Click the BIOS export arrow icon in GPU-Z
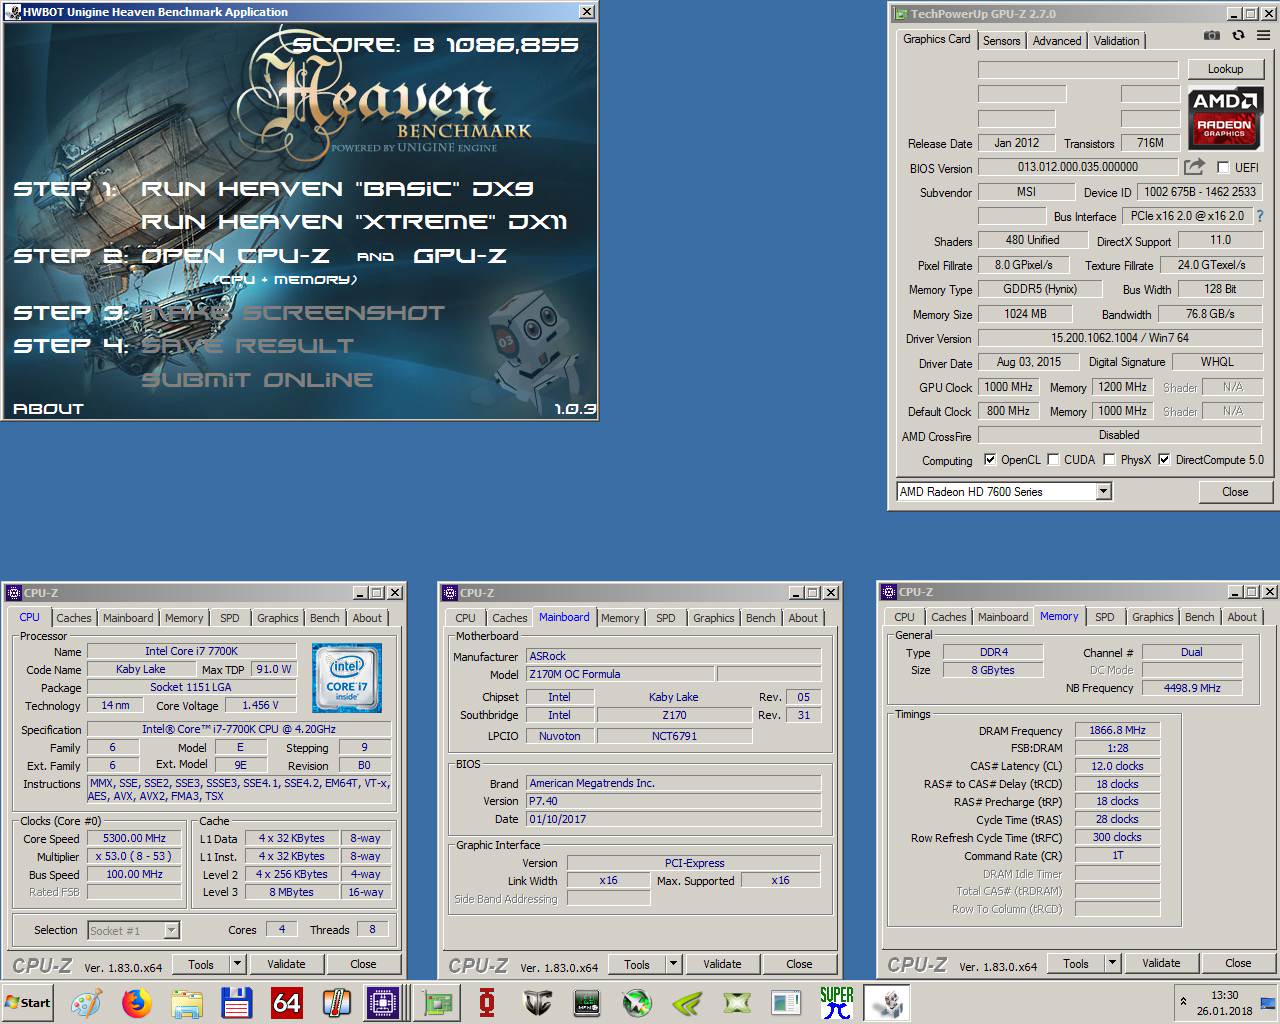 pyautogui.click(x=1194, y=167)
